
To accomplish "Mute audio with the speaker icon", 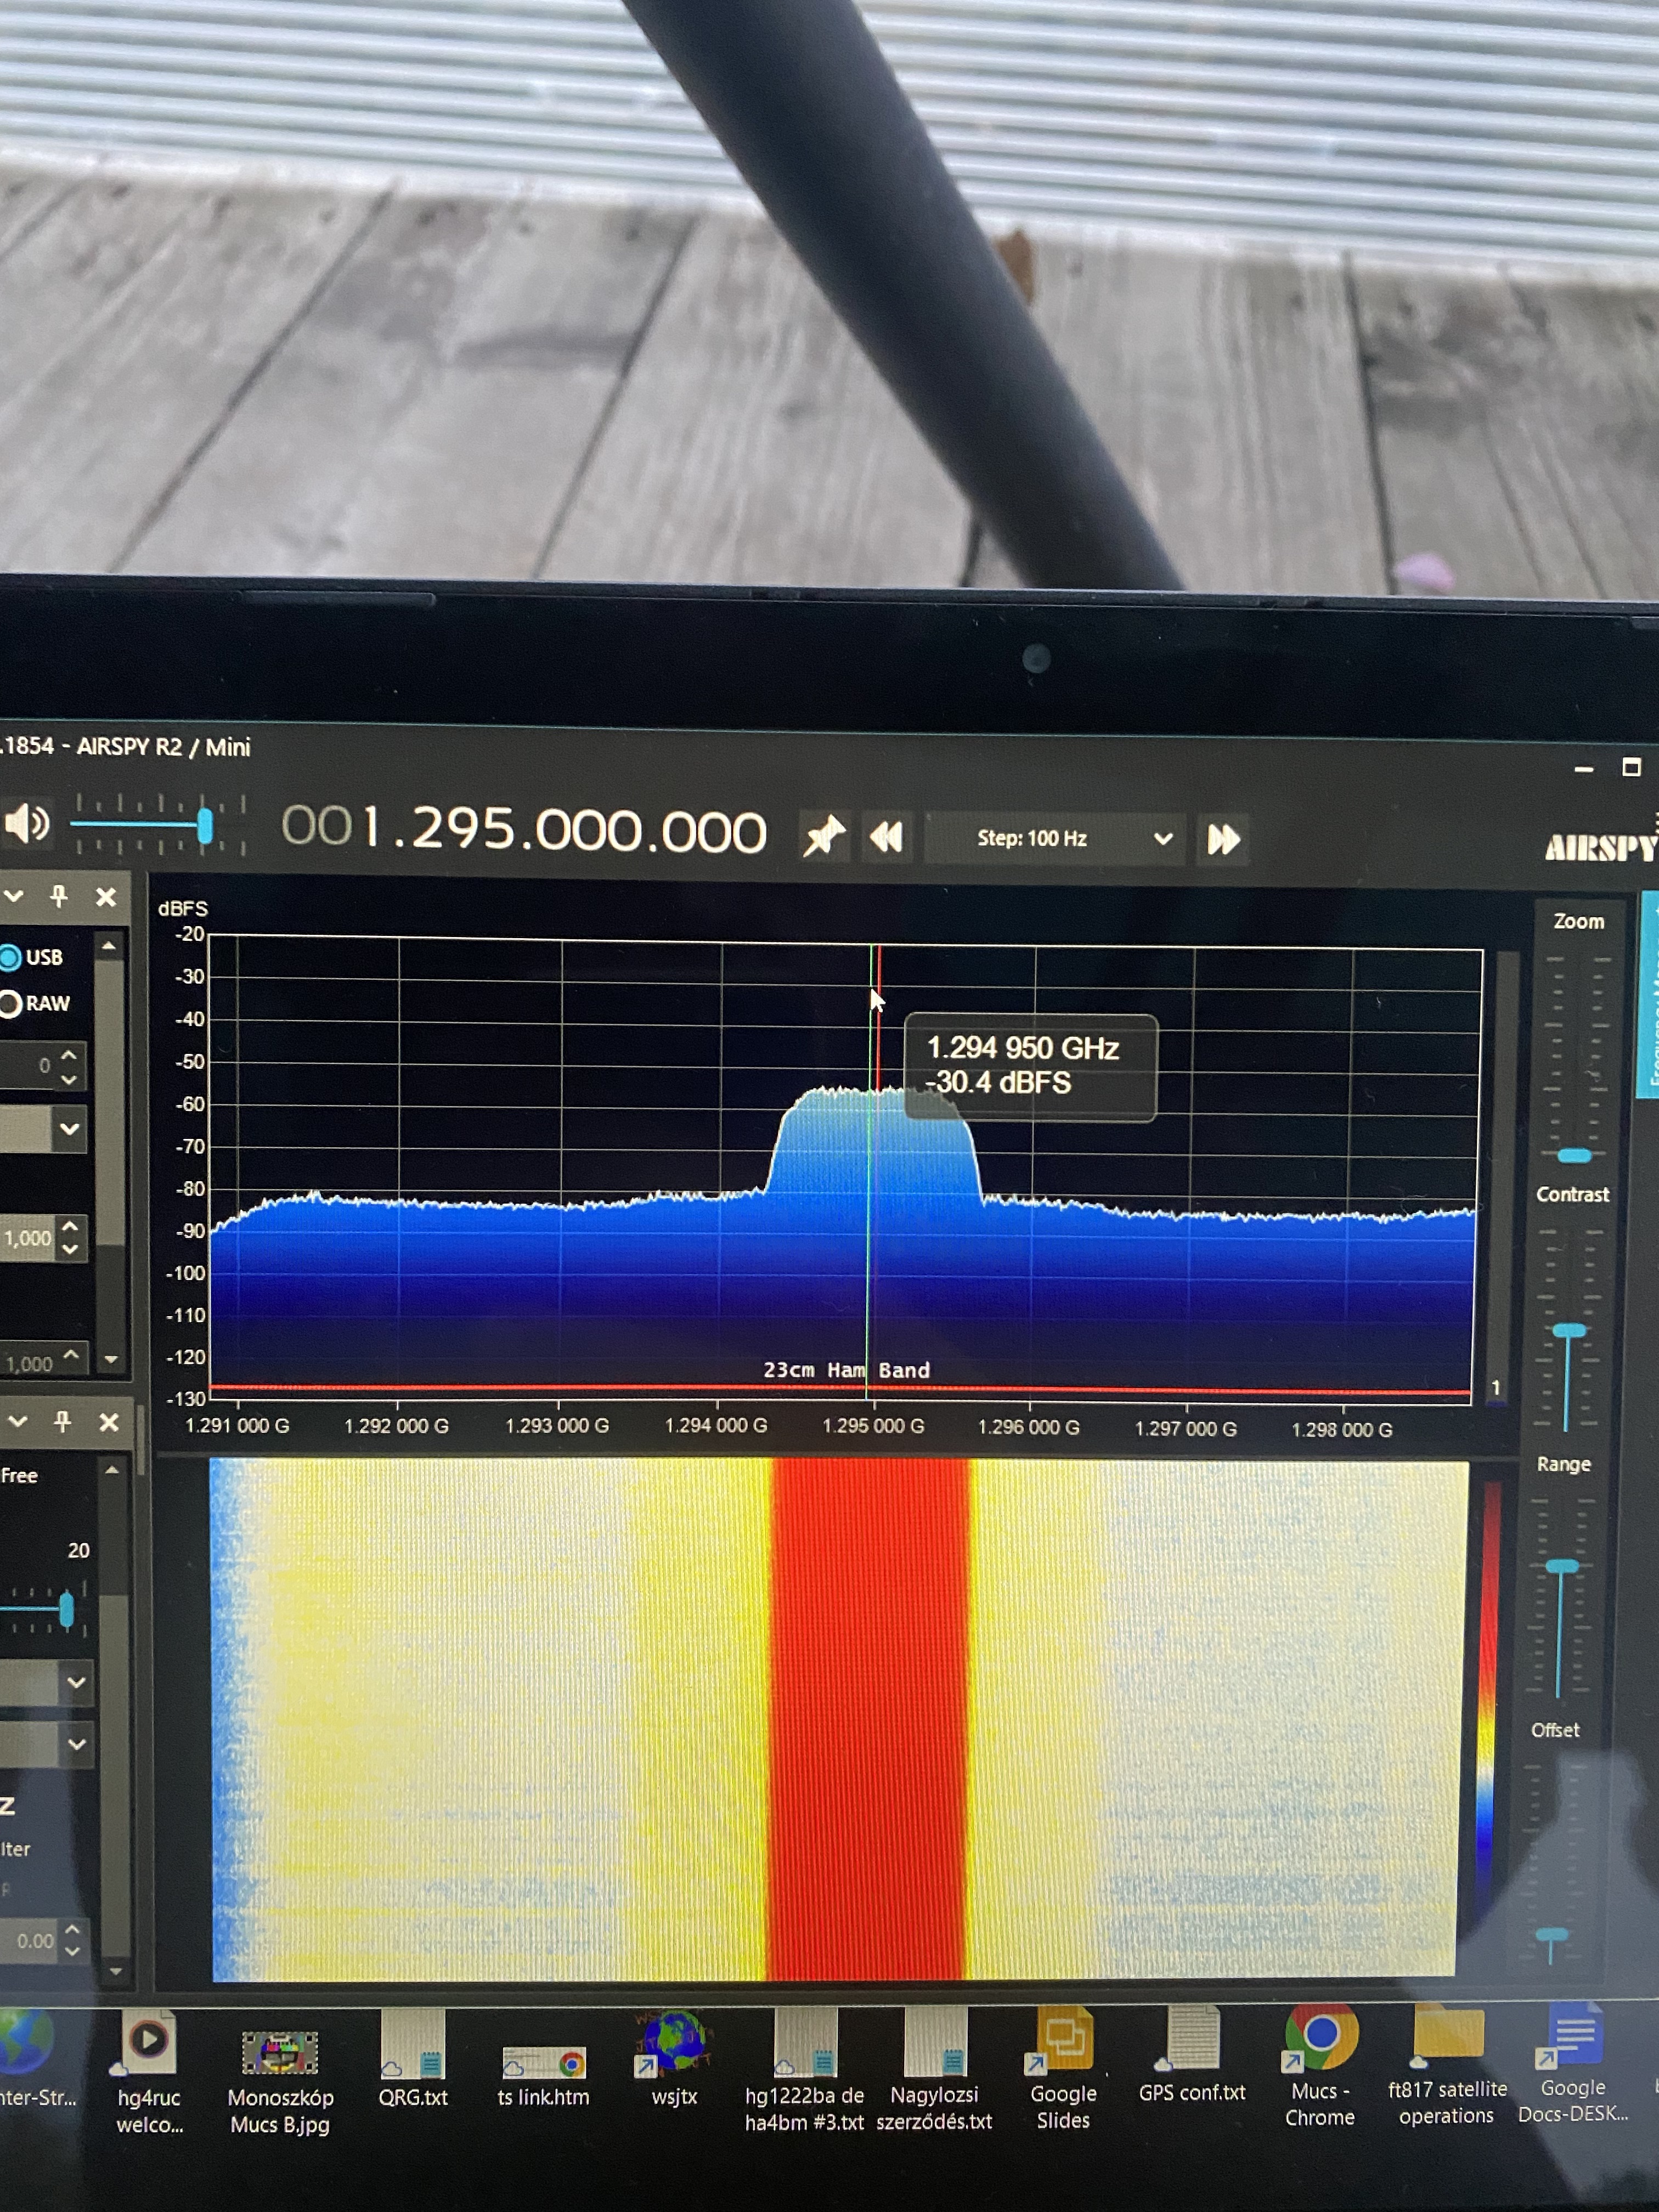I will [x=26, y=824].
